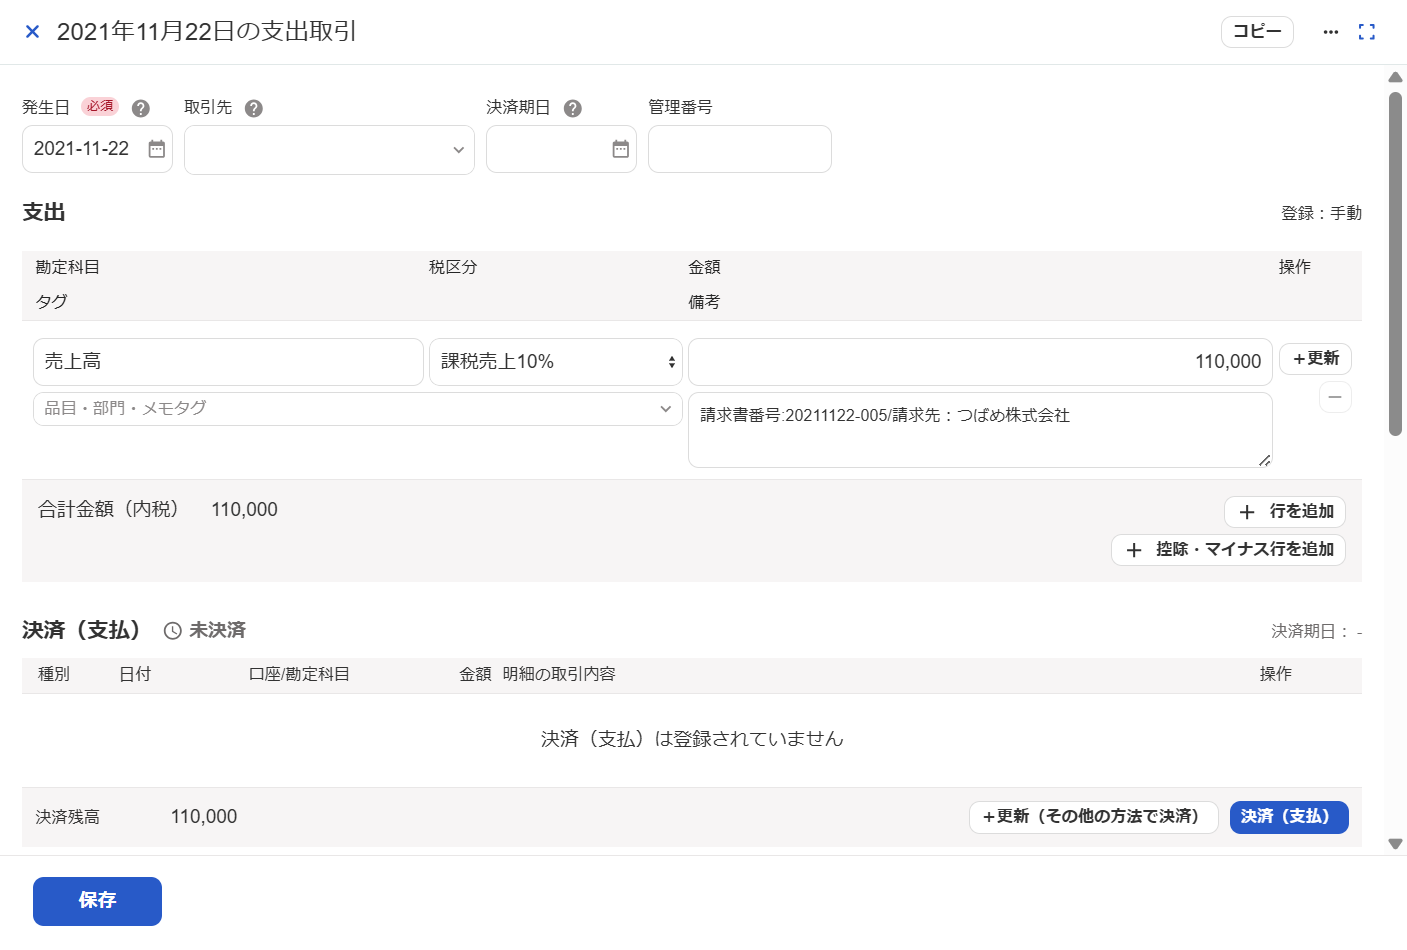Click the 決済残高 label
This screenshot has height=950, width=1407.
[67, 817]
